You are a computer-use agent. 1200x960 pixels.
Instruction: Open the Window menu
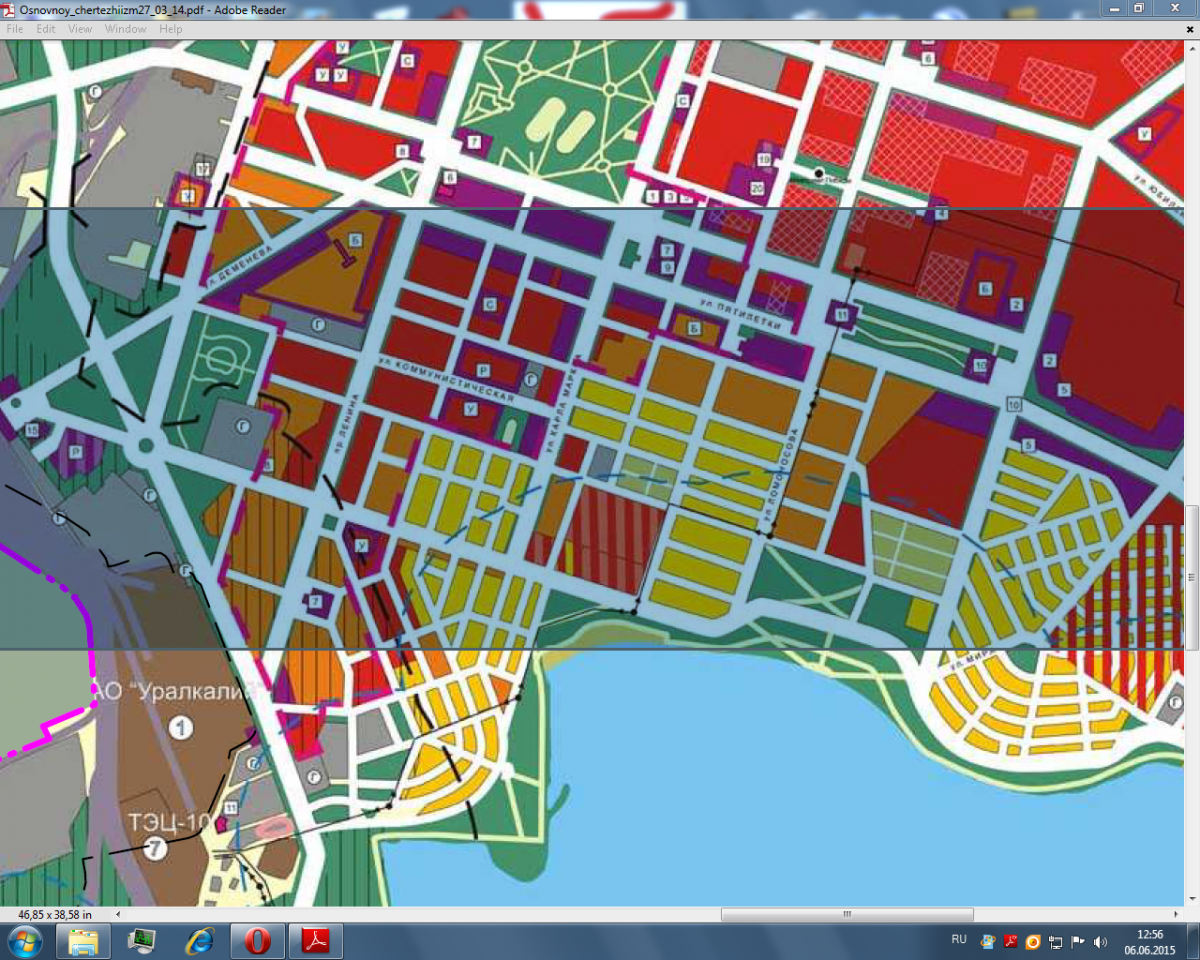pyautogui.click(x=126, y=29)
